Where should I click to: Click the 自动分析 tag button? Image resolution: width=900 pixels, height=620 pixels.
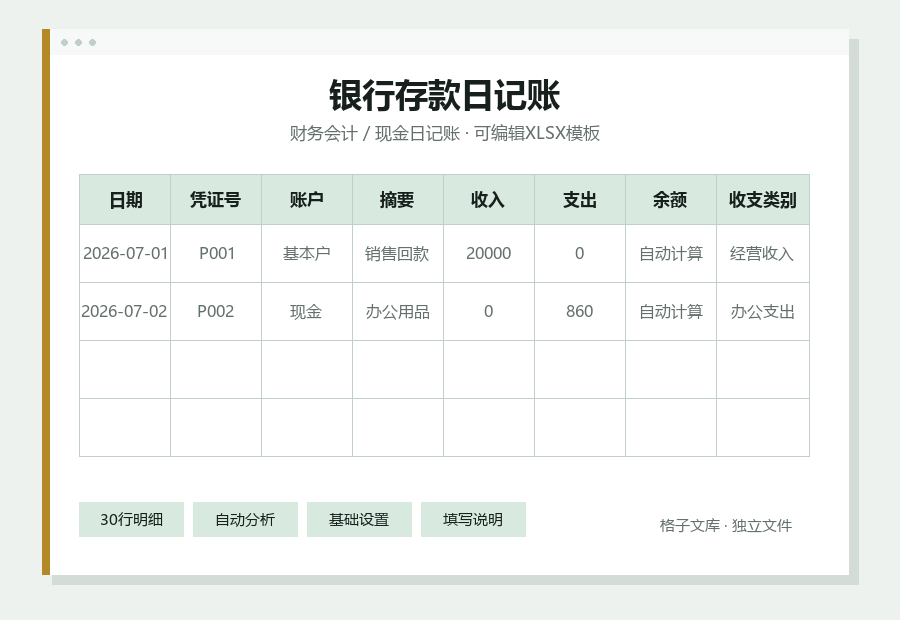pos(245,520)
